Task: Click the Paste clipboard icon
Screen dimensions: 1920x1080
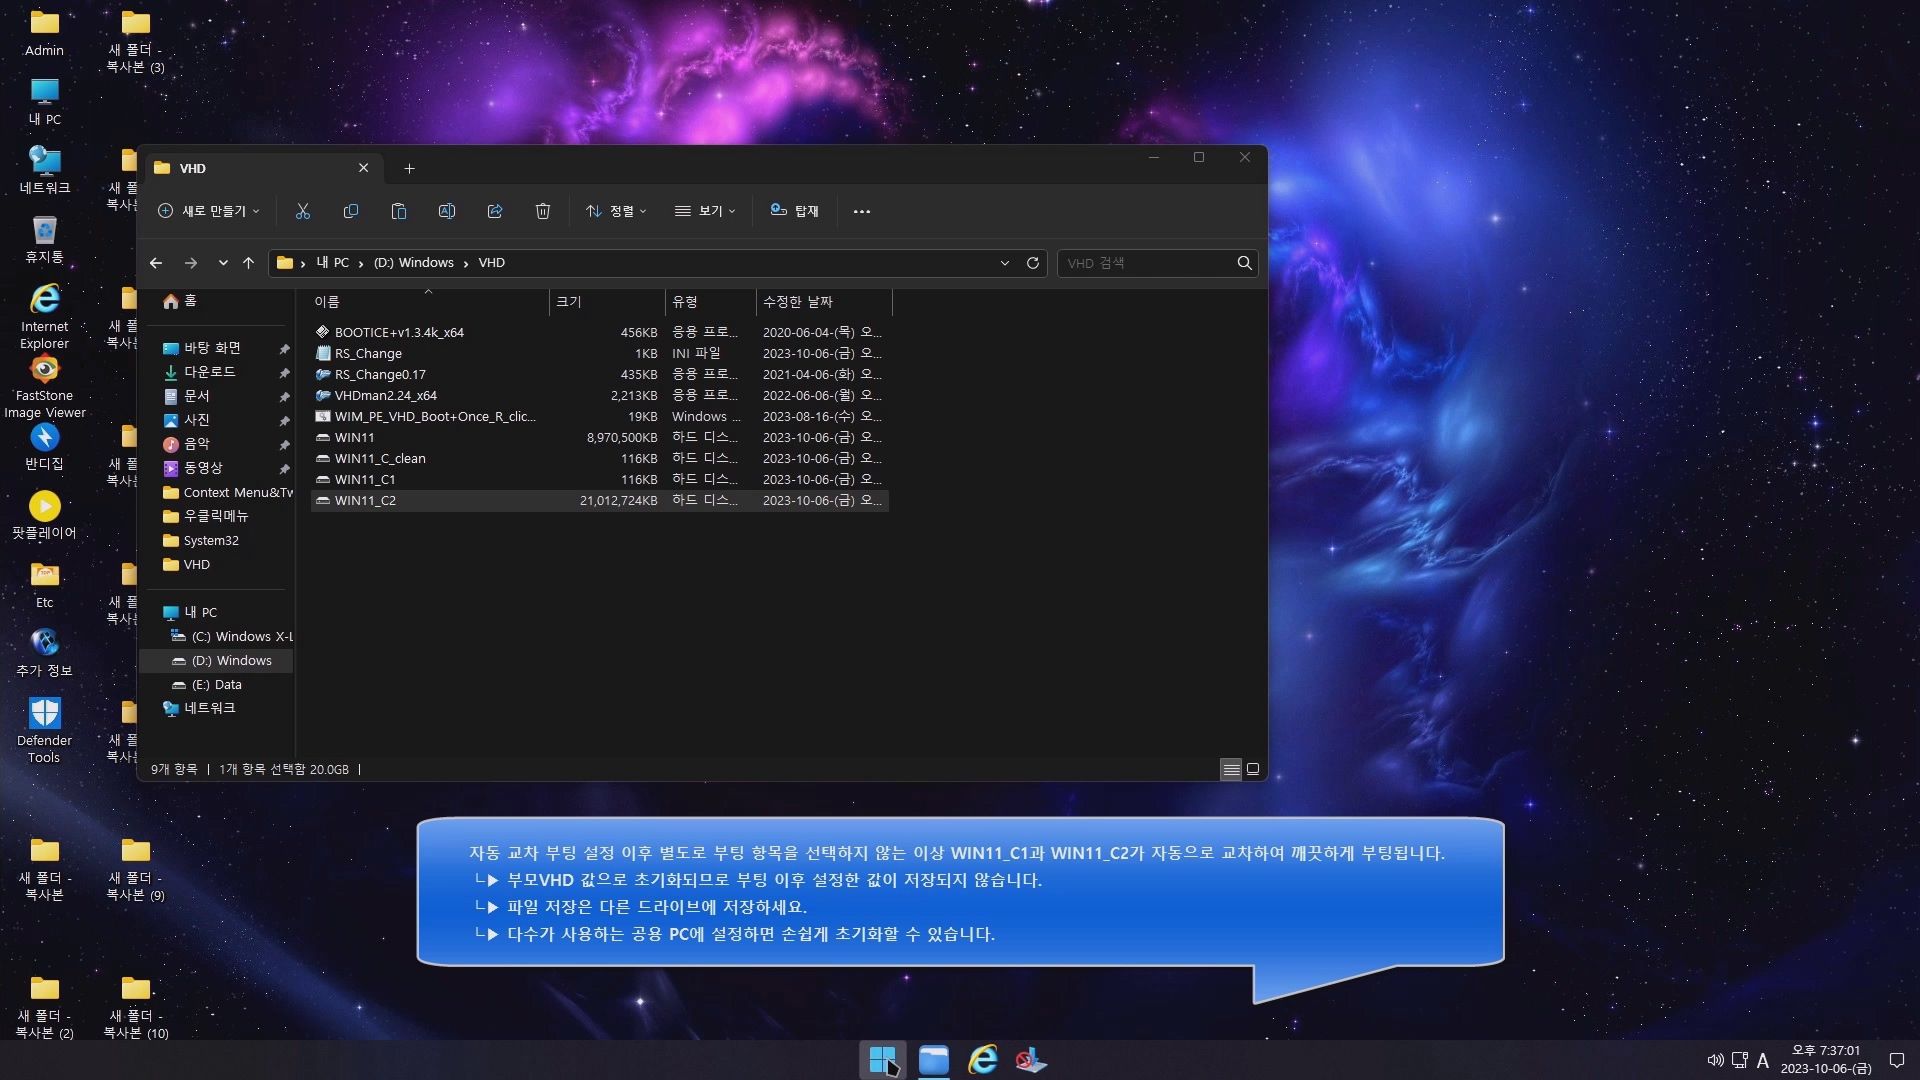Action: pos(399,211)
